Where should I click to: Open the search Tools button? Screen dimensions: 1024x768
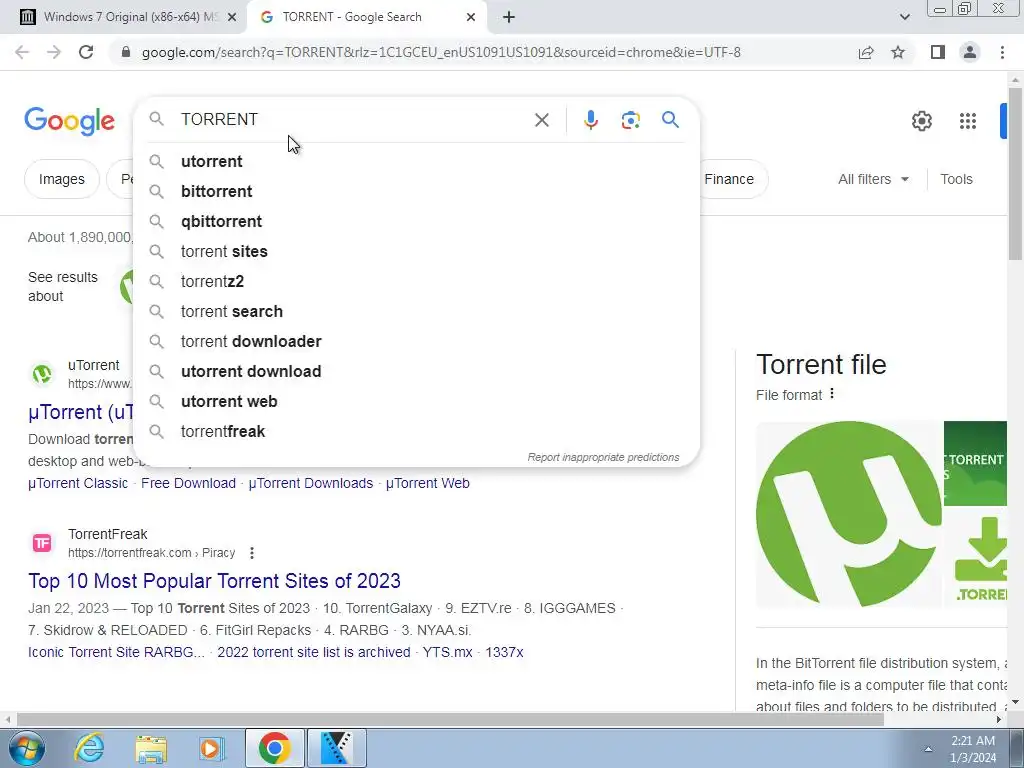[x=956, y=179]
